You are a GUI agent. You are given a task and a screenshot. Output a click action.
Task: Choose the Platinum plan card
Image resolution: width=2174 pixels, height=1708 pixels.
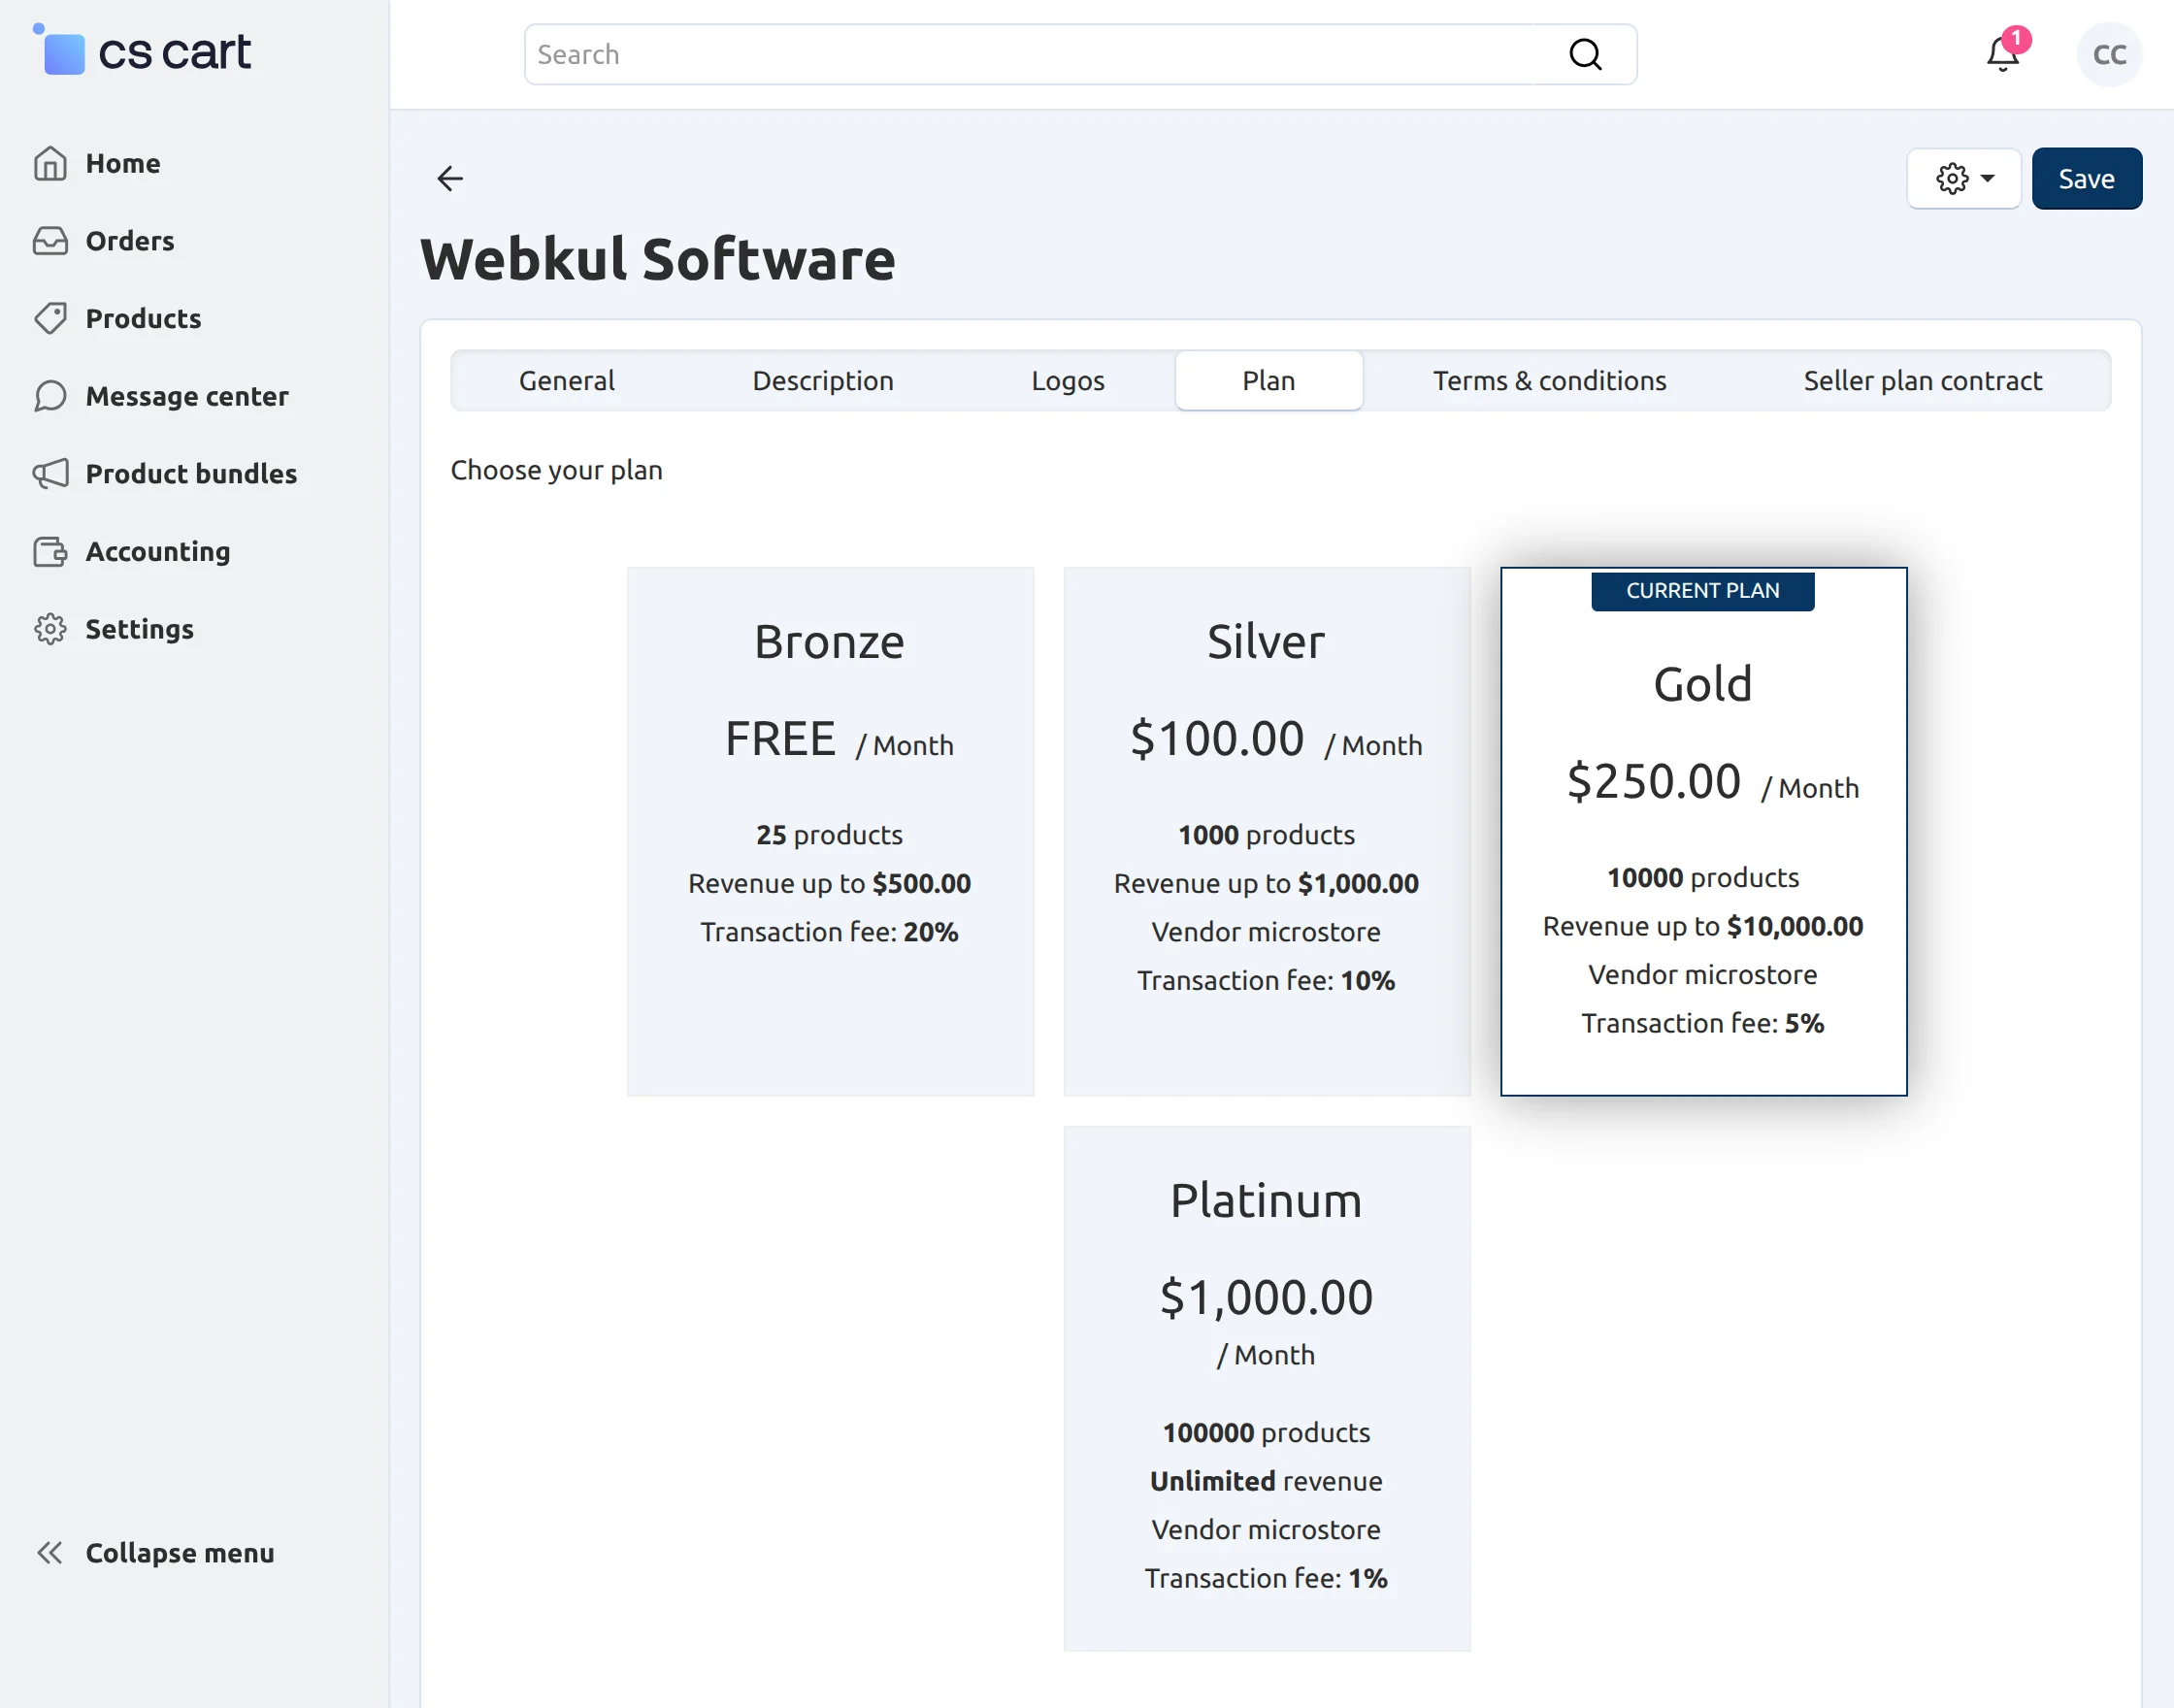click(1267, 1388)
